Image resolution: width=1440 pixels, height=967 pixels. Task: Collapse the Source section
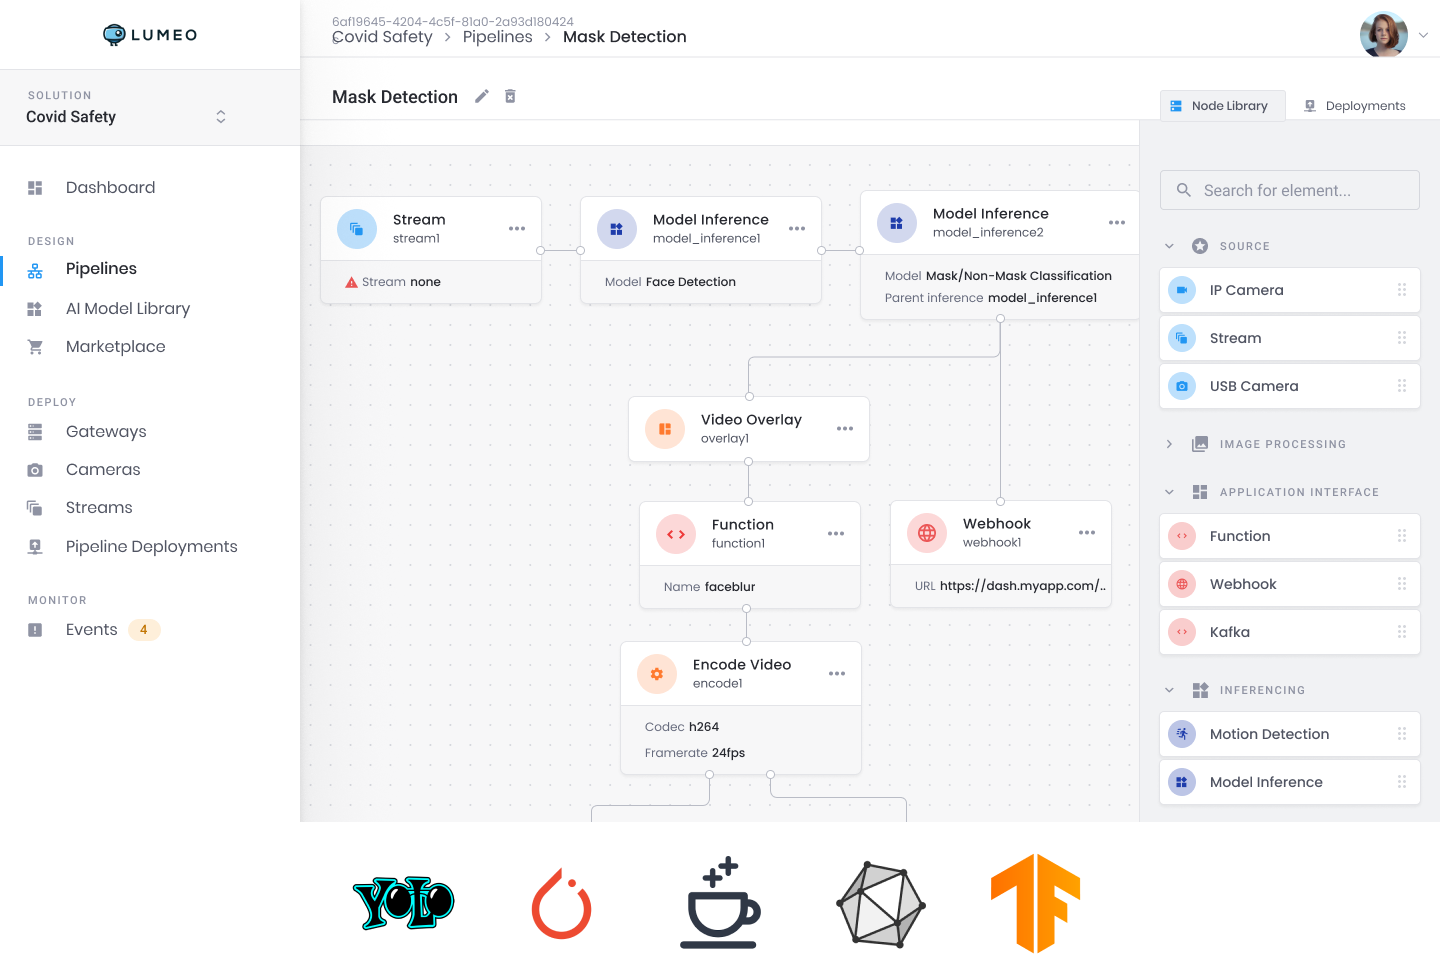click(x=1169, y=246)
